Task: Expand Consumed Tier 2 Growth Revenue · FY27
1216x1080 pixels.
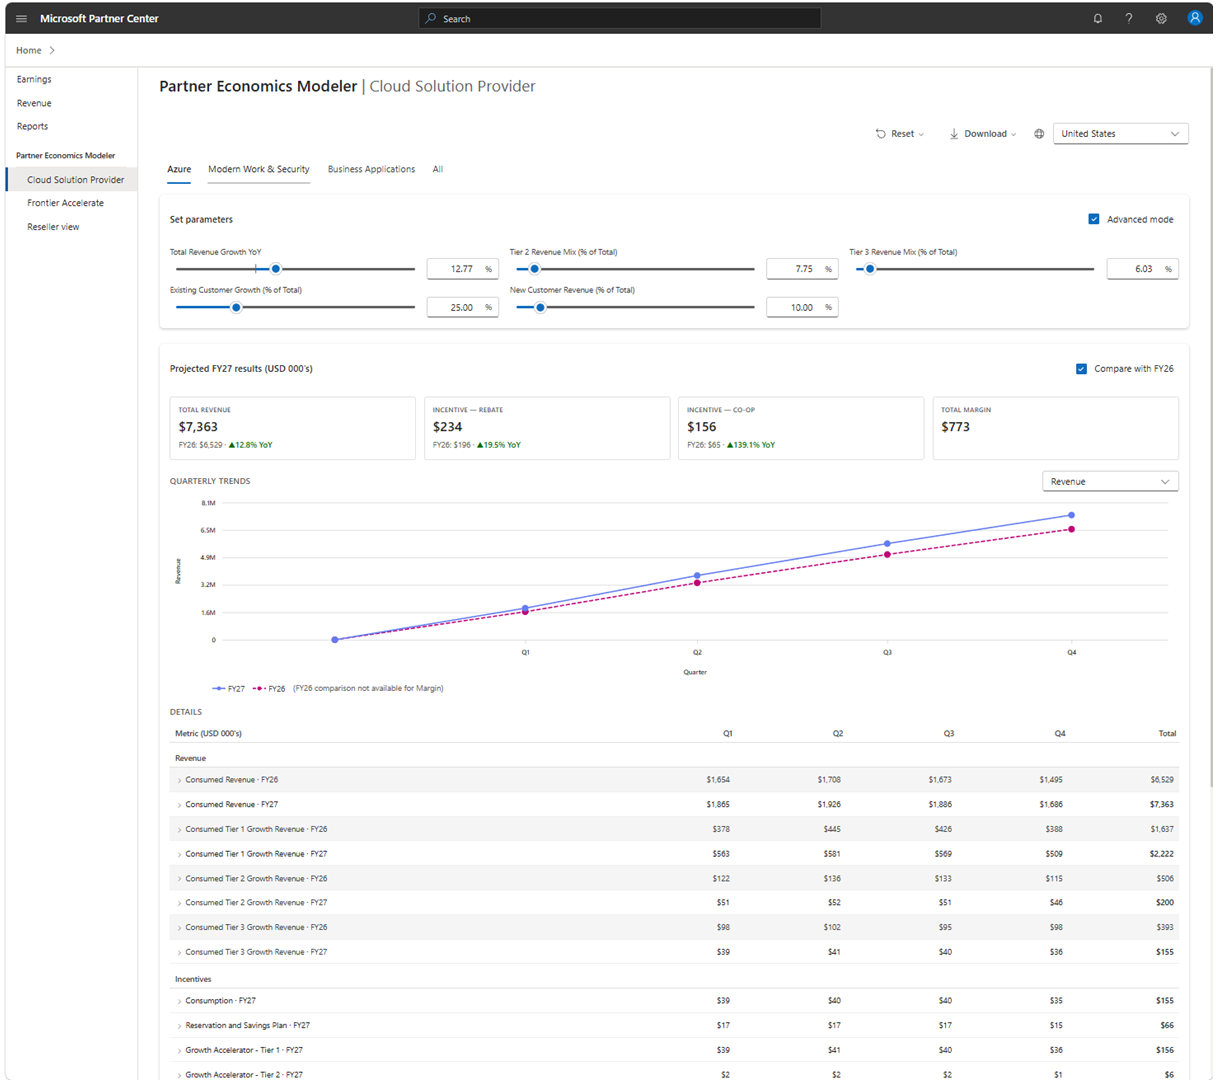Action: pyautogui.click(x=179, y=903)
